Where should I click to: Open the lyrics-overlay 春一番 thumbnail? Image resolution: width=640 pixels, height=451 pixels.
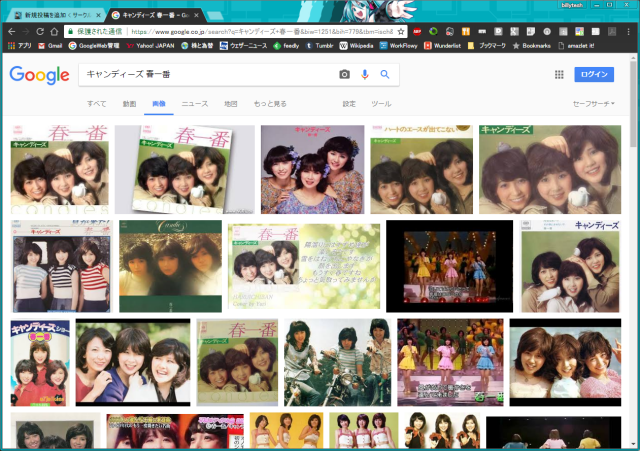click(304, 266)
